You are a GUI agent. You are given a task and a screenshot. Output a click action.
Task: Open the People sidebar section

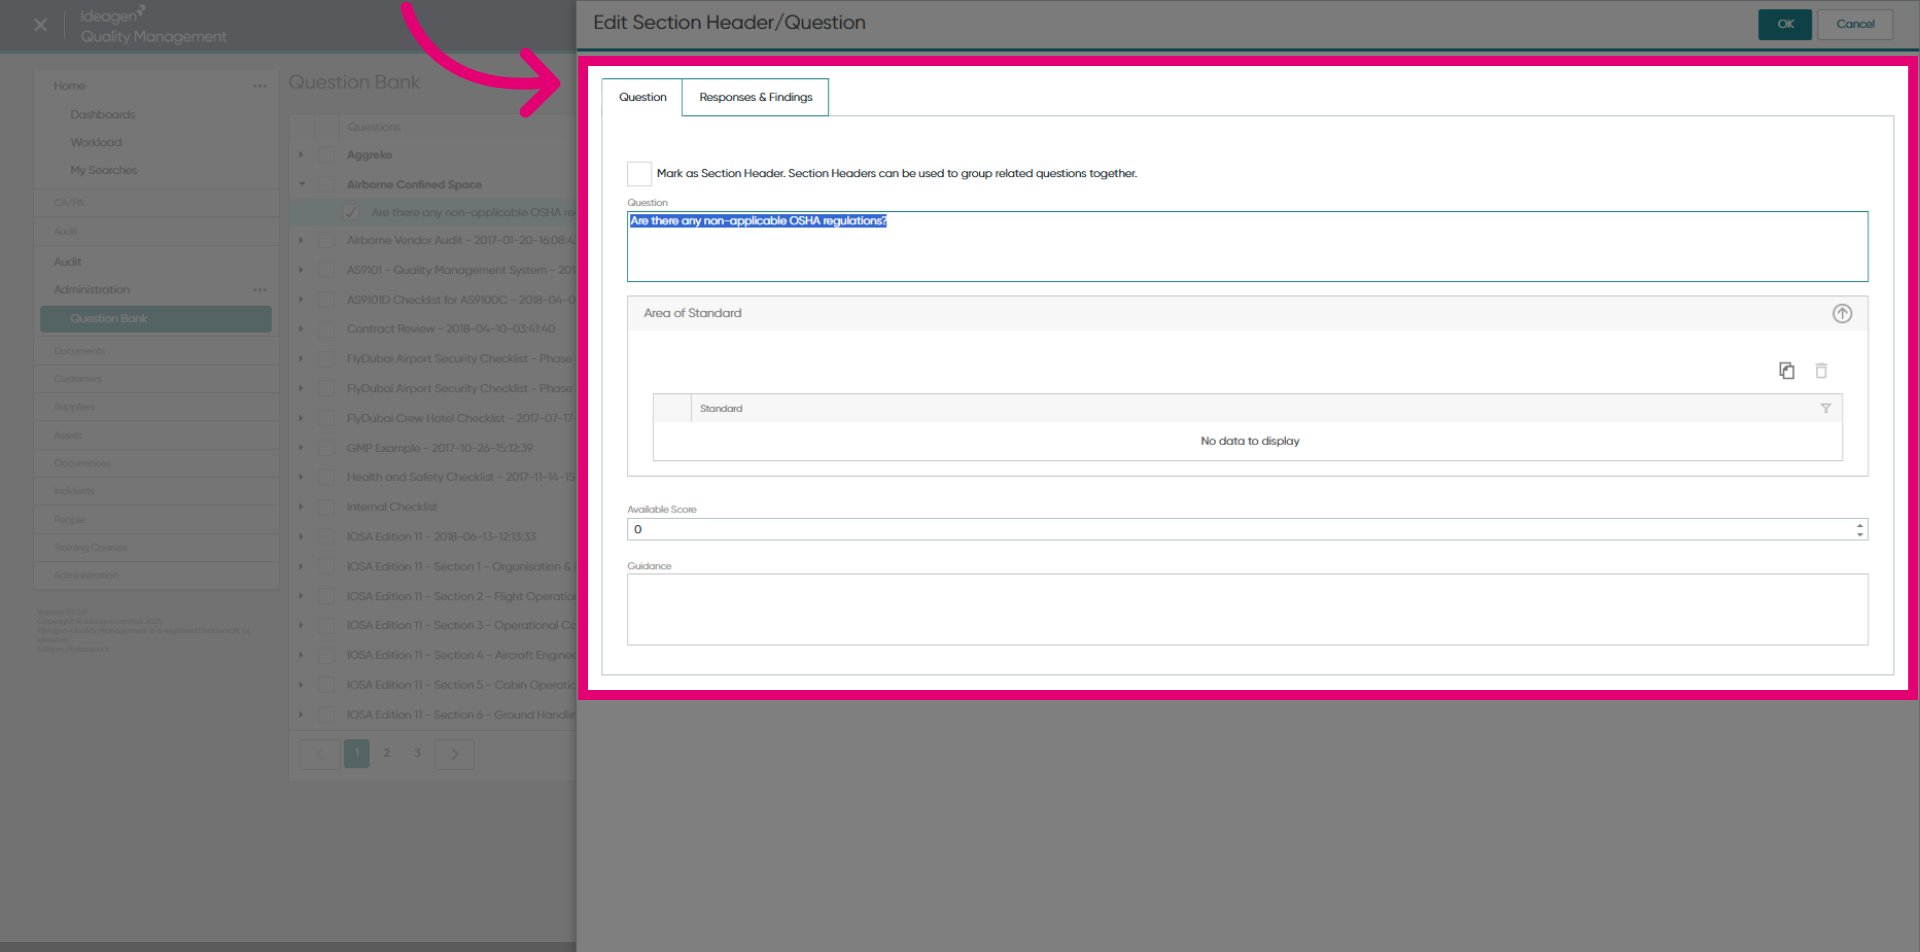pyautogui.click(x=69, y=520)
